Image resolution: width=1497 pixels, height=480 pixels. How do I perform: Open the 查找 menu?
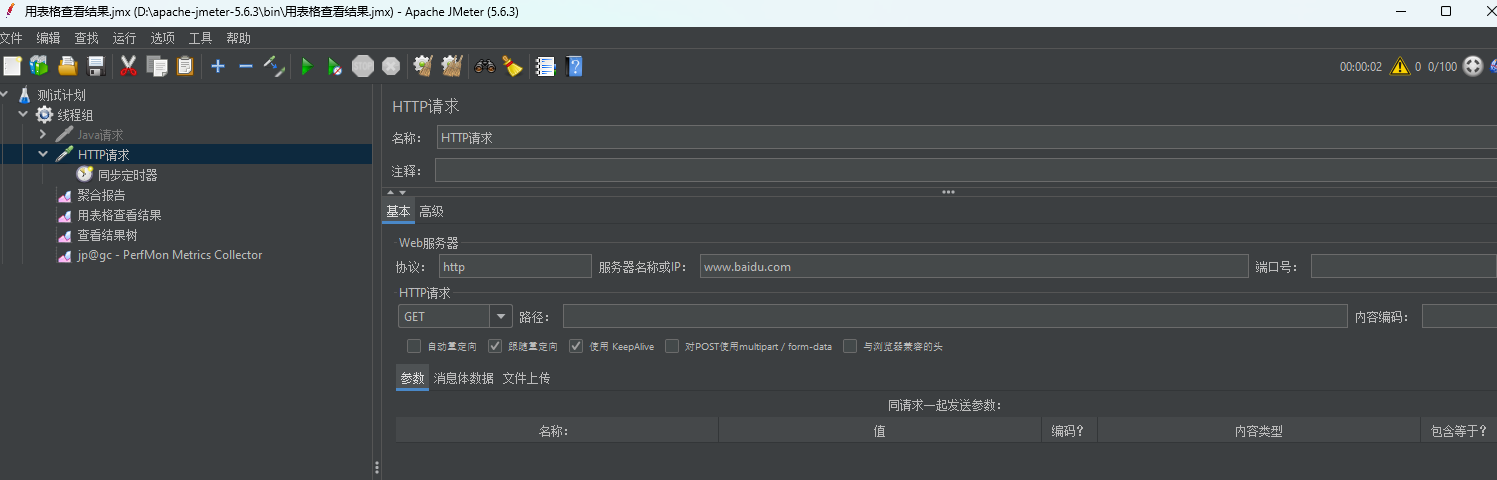pos(86,38)
